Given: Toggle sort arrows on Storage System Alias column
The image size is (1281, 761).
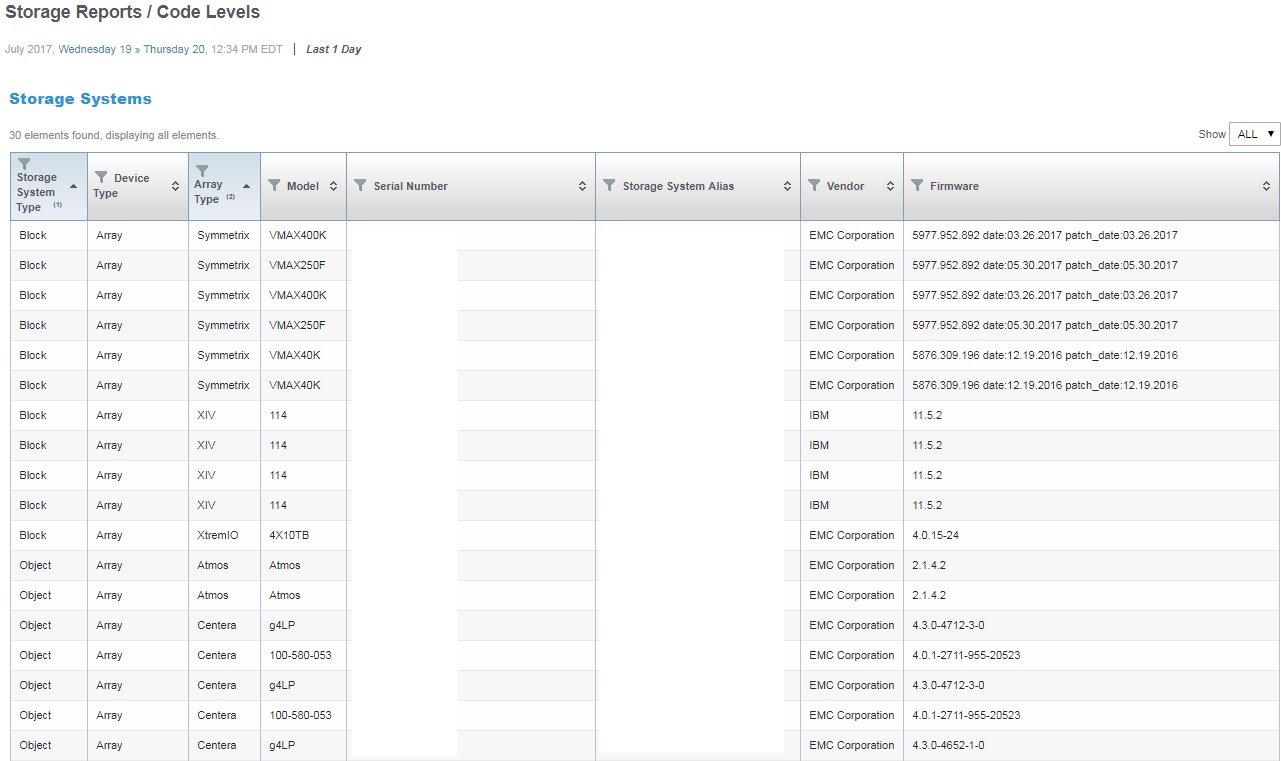Looking at the screenshot, I should coord(788,186).
